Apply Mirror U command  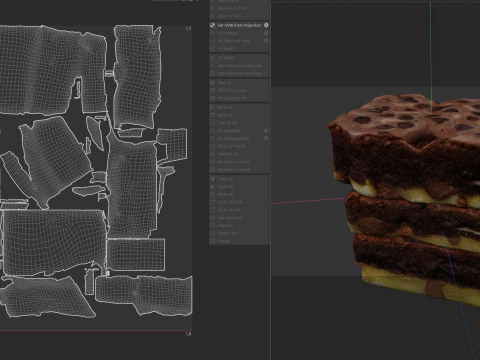(239, 107)
